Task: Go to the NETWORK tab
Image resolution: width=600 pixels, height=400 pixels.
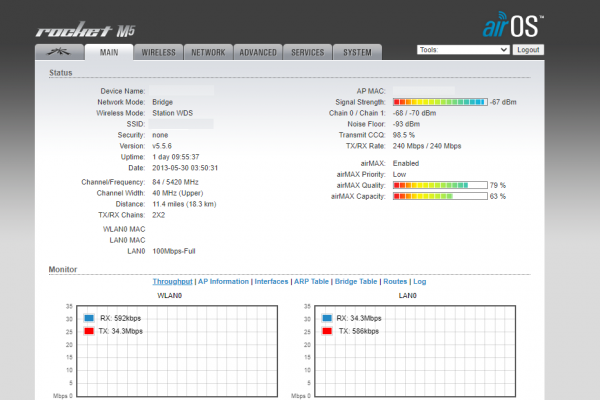Action: pyautogui.click(x=208, y=51)
